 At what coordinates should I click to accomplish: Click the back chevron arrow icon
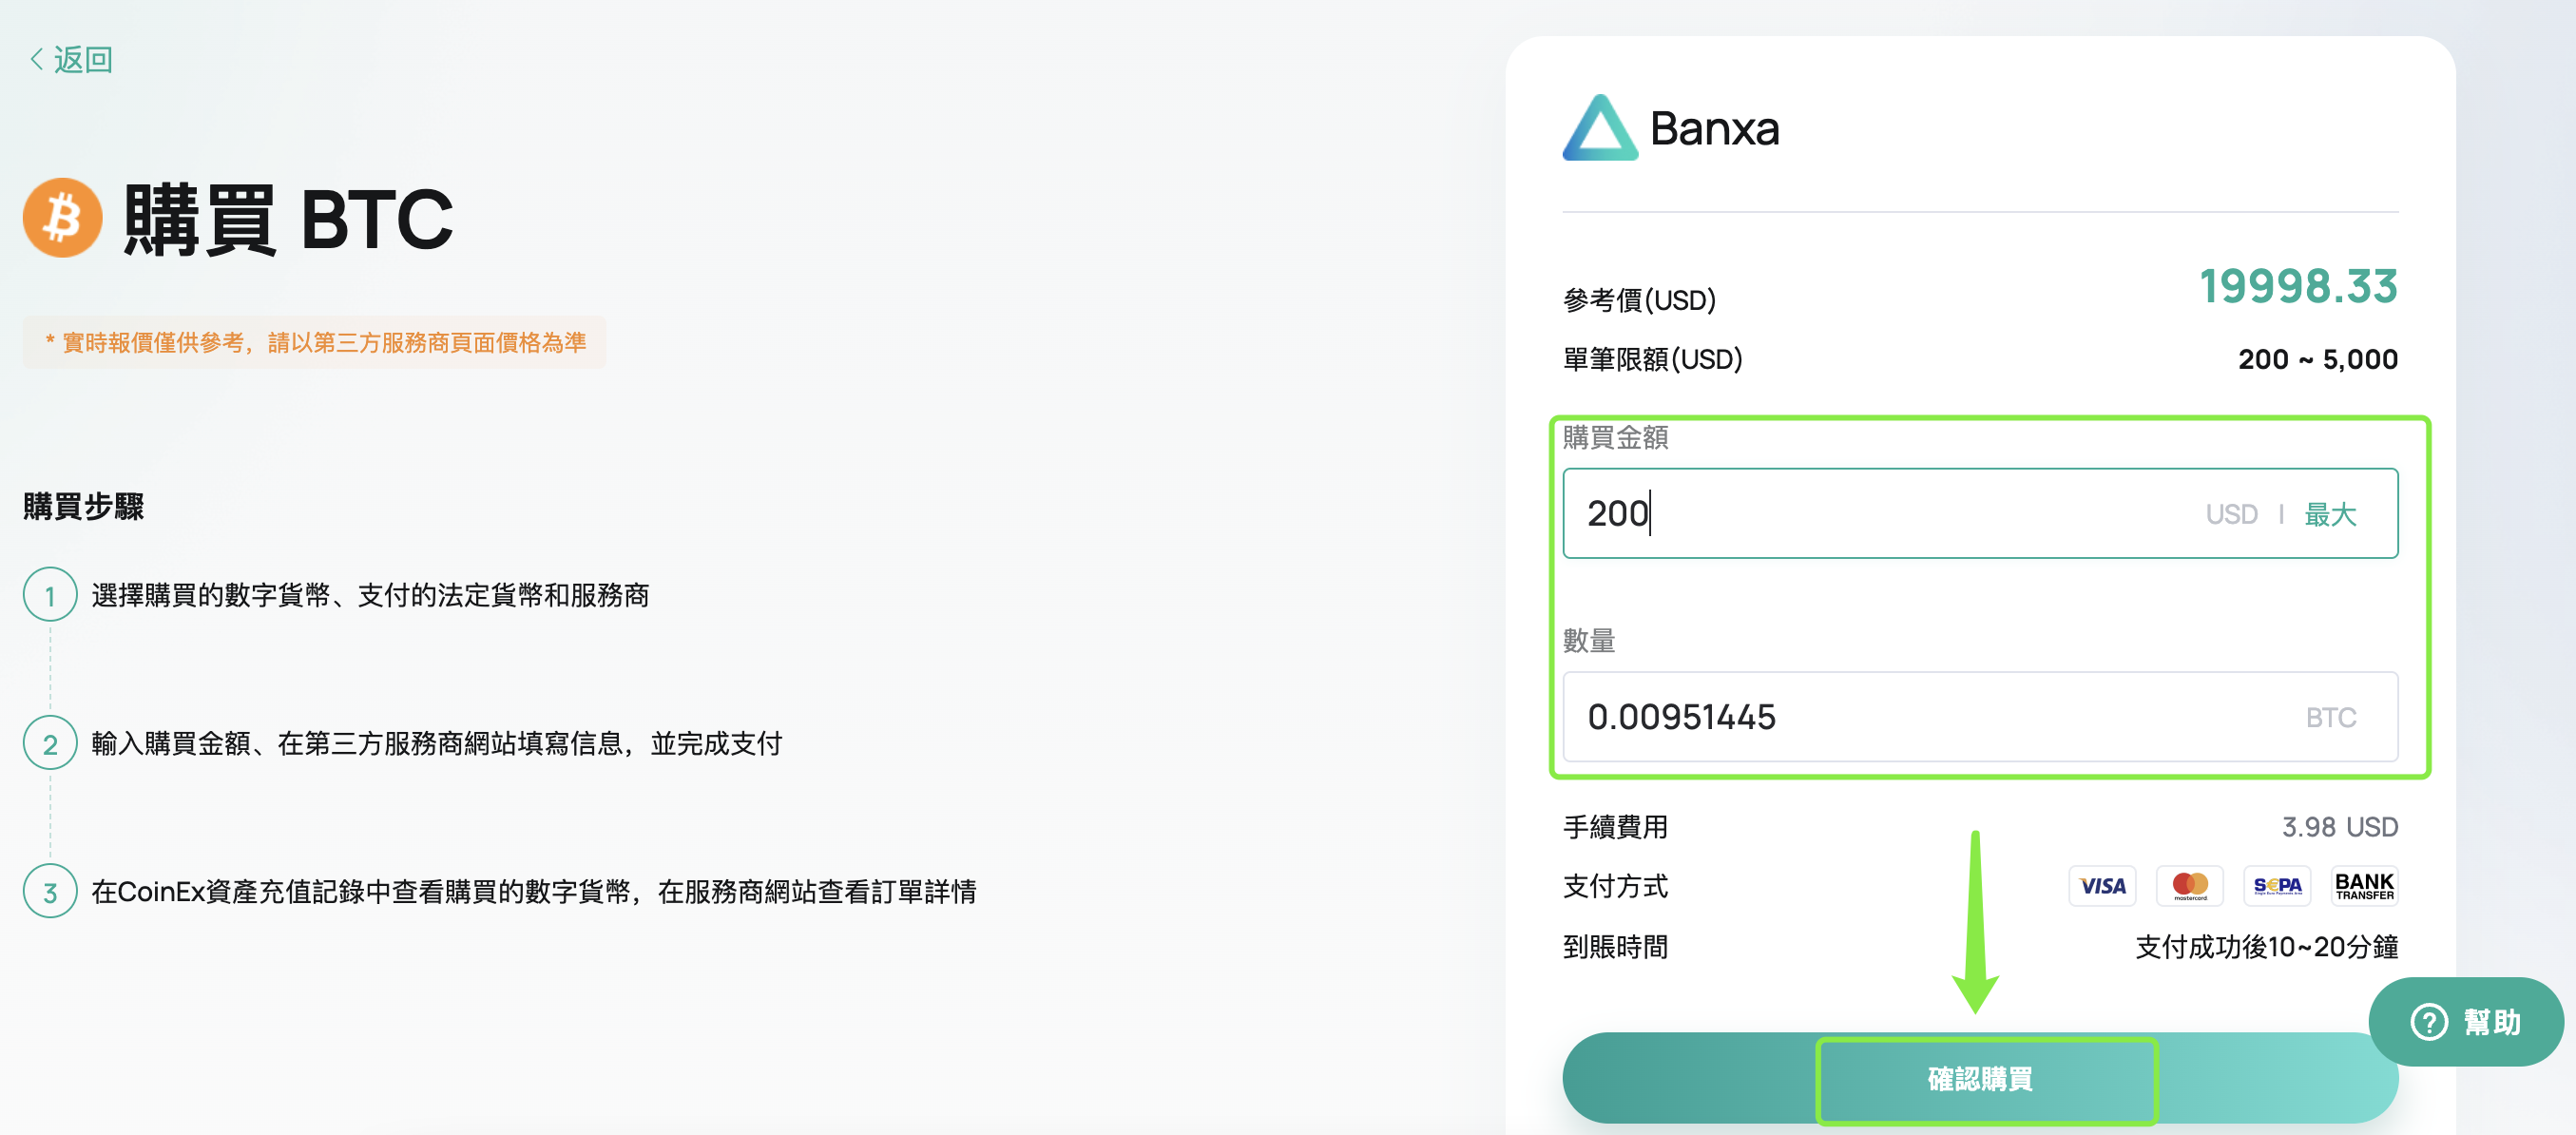[36, 60]
